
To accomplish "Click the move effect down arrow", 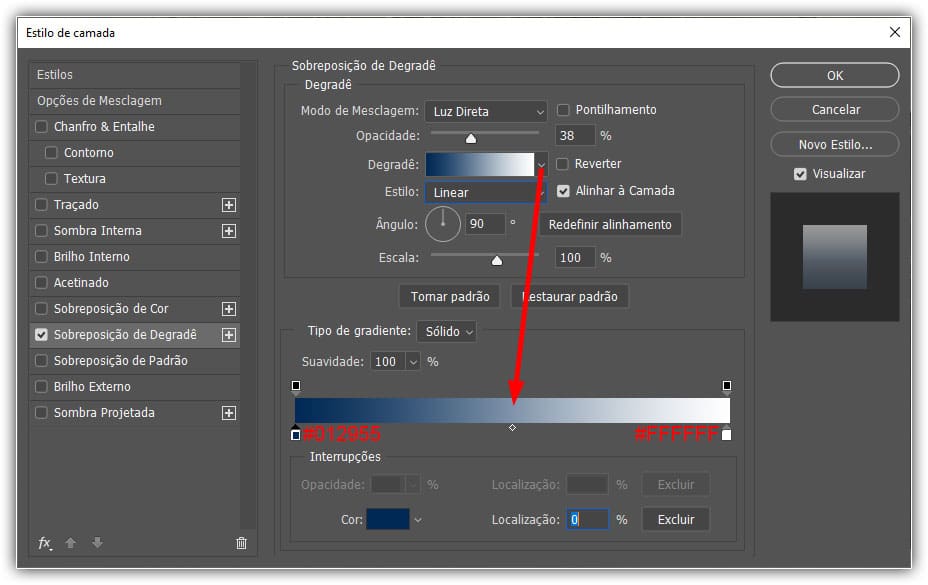I will (97, 543).
